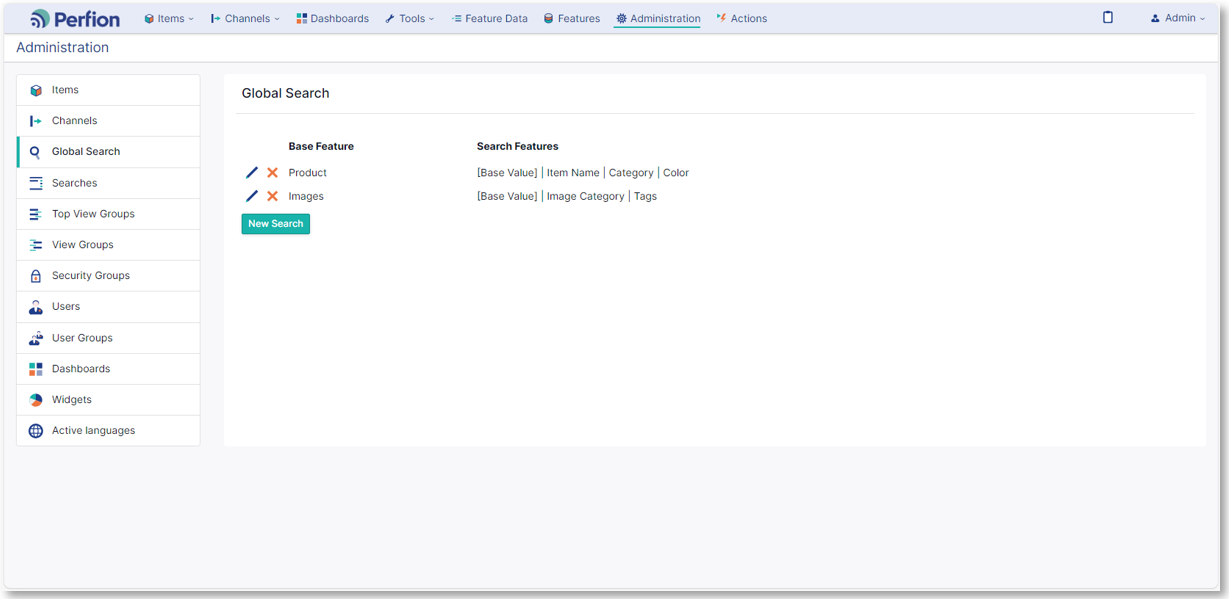Click the Image Category search feature
1229x599 pixels.
tap(585, 196)
